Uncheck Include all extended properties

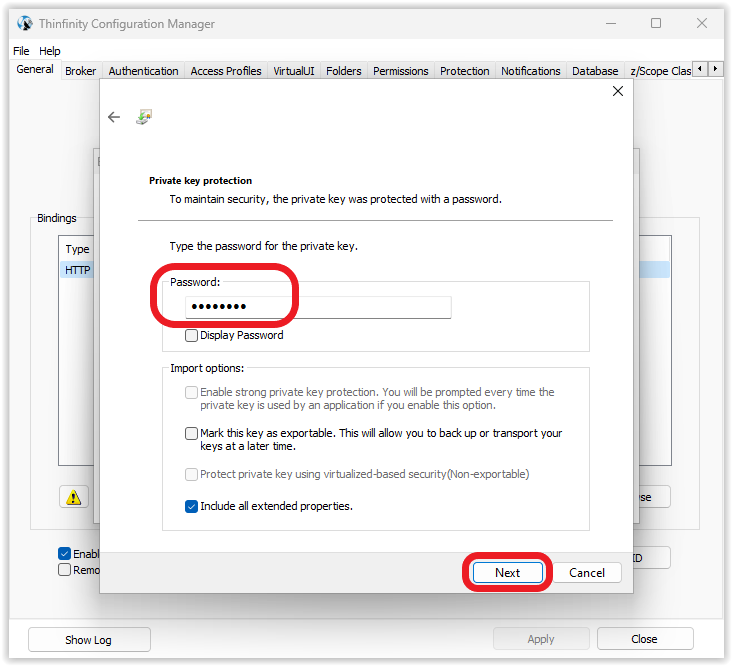pyautogui.click(x=191, y=506)
